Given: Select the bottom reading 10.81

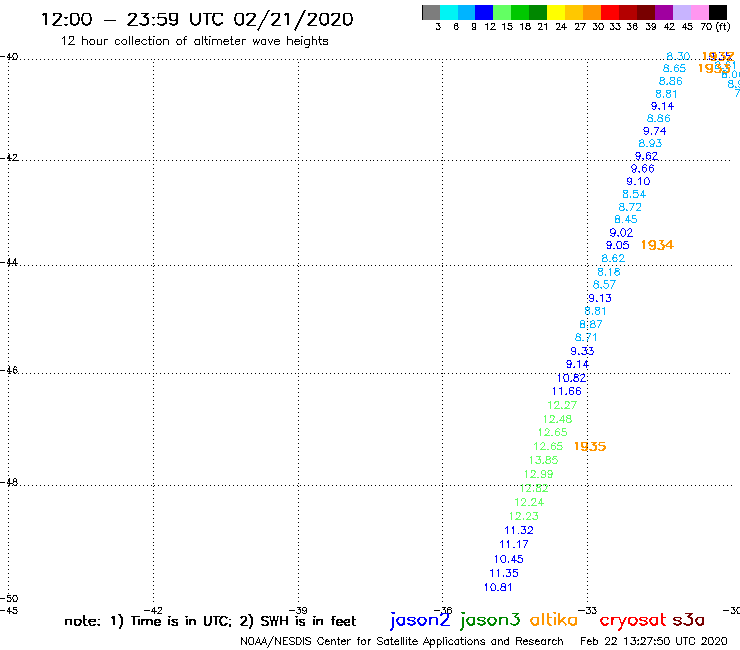Looking at the screenshot, I should click(498, 587).
